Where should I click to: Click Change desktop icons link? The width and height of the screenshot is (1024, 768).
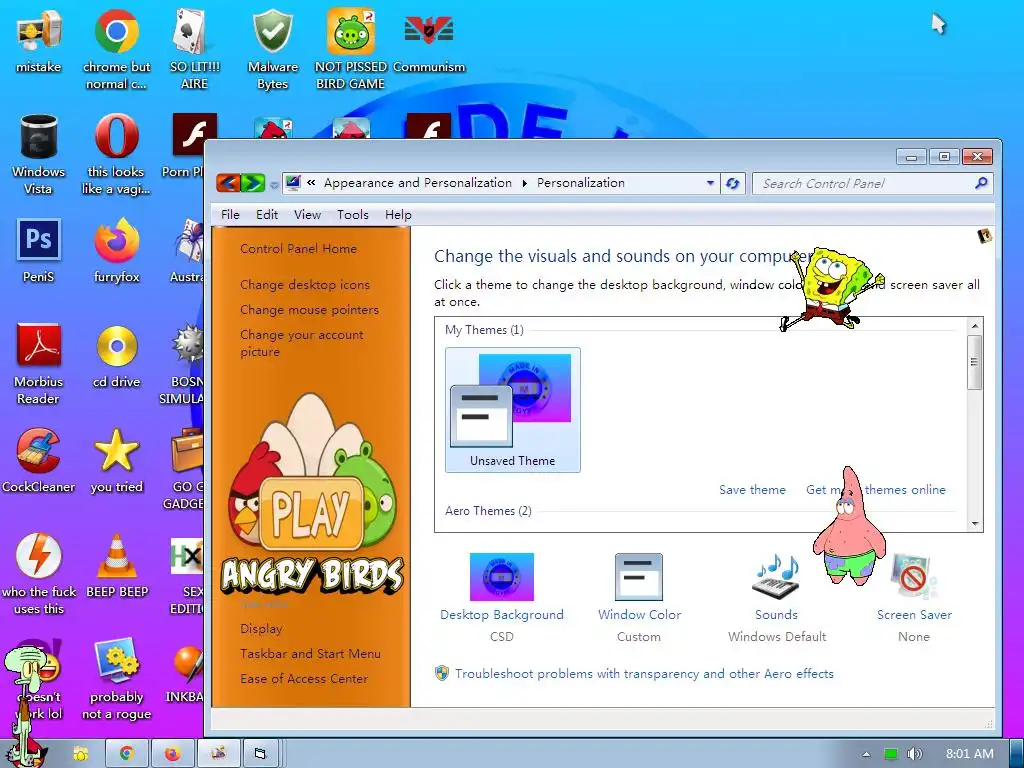click(305, 285)
